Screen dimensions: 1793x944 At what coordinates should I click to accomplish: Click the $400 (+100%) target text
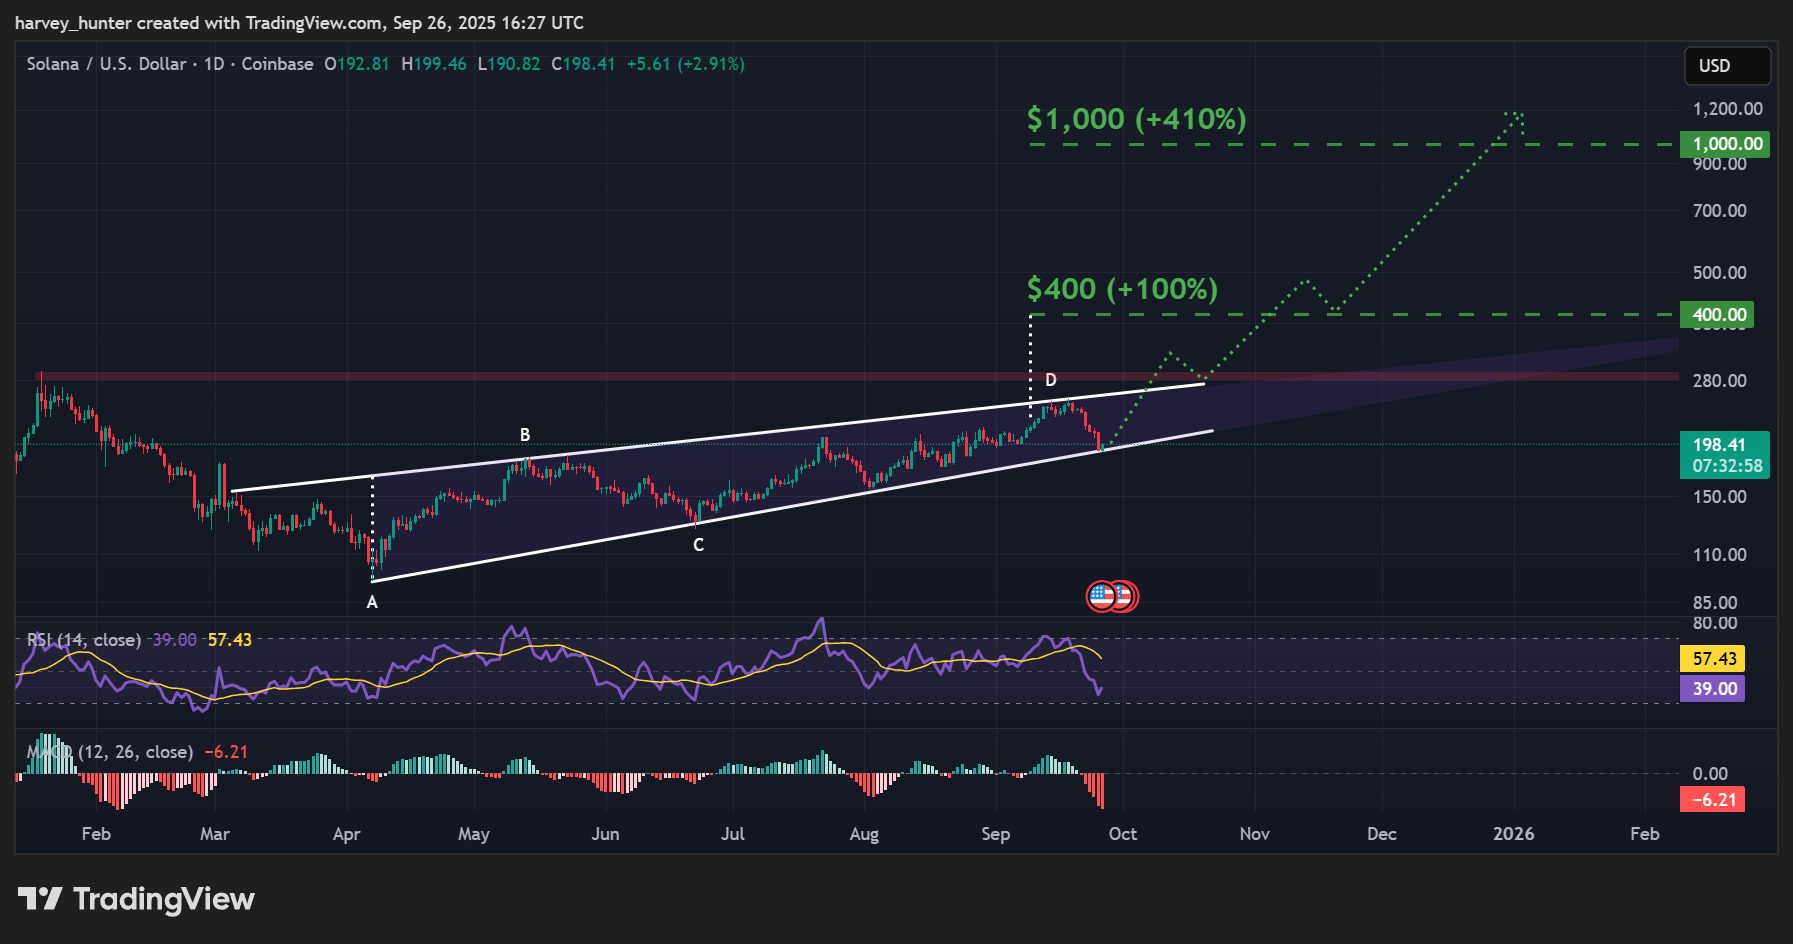coord(1122,289)
